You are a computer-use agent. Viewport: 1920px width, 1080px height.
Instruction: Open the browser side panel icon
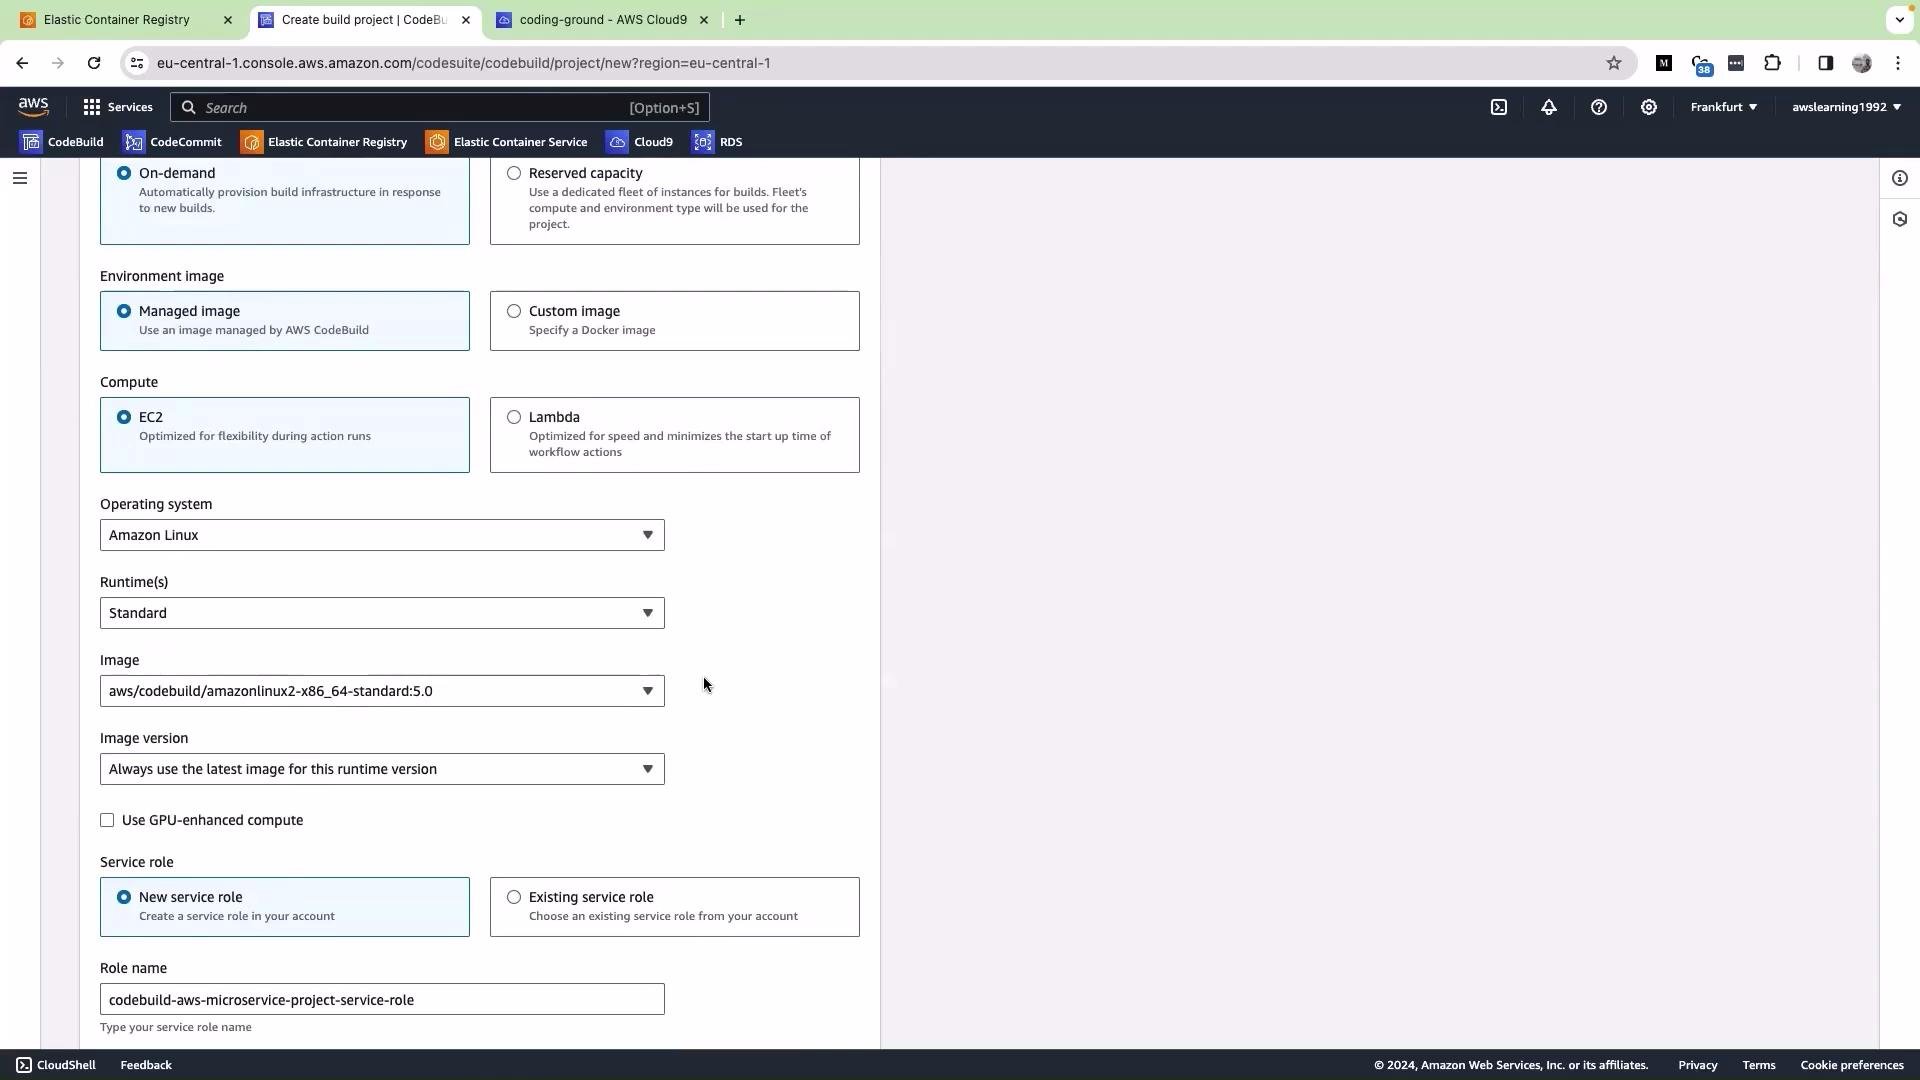point(1825,63)
